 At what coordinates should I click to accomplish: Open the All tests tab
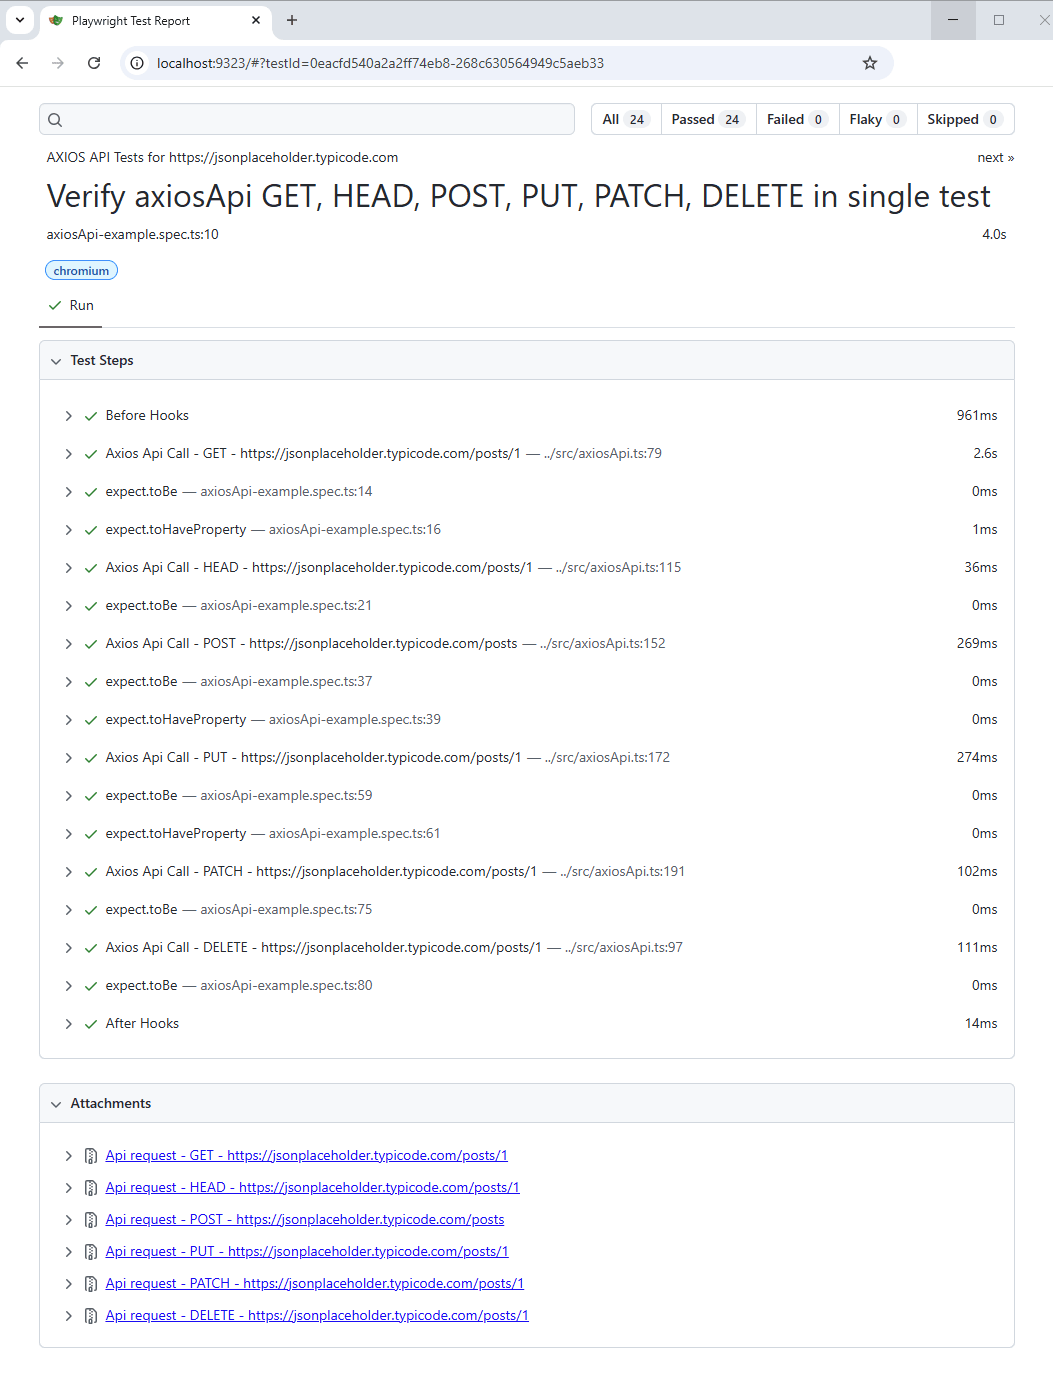click(624, 119)
